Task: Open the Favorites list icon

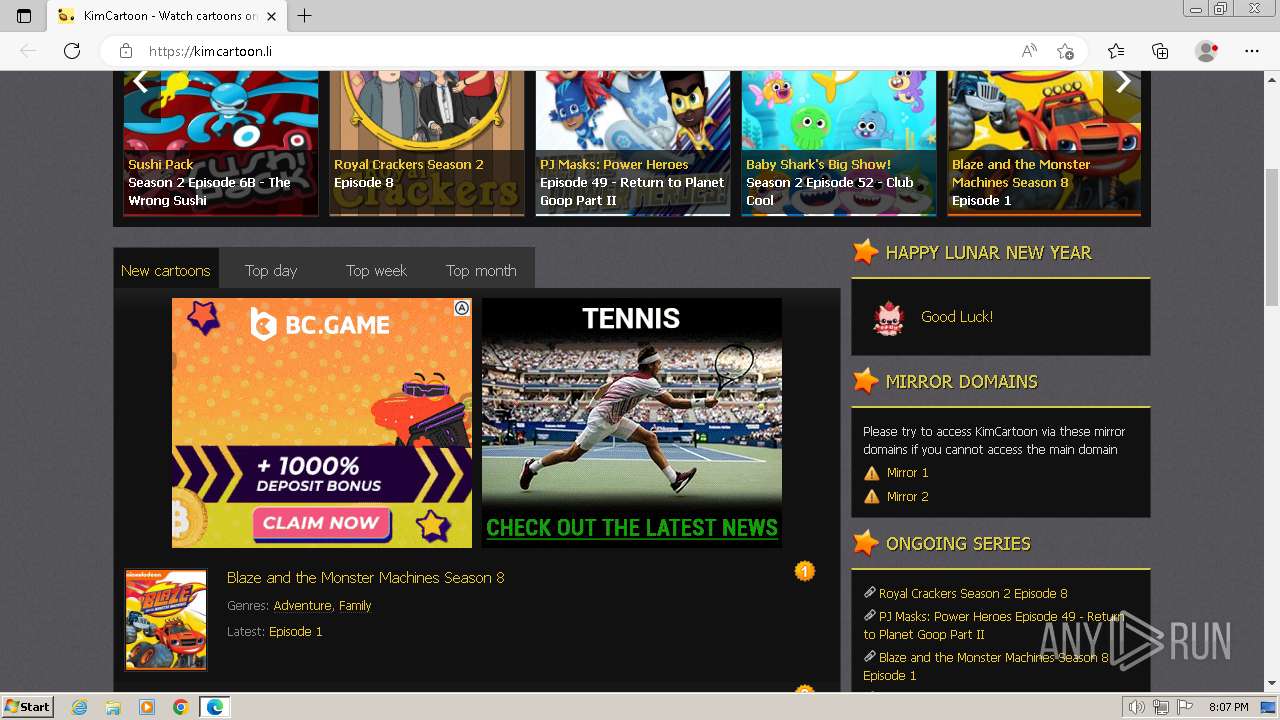Action: pyautogui.click(x=1116, y=51)
